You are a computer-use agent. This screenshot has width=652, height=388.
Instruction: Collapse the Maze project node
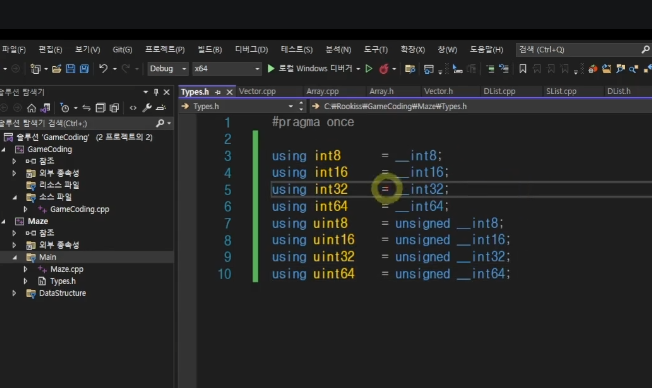pos(4,221)
